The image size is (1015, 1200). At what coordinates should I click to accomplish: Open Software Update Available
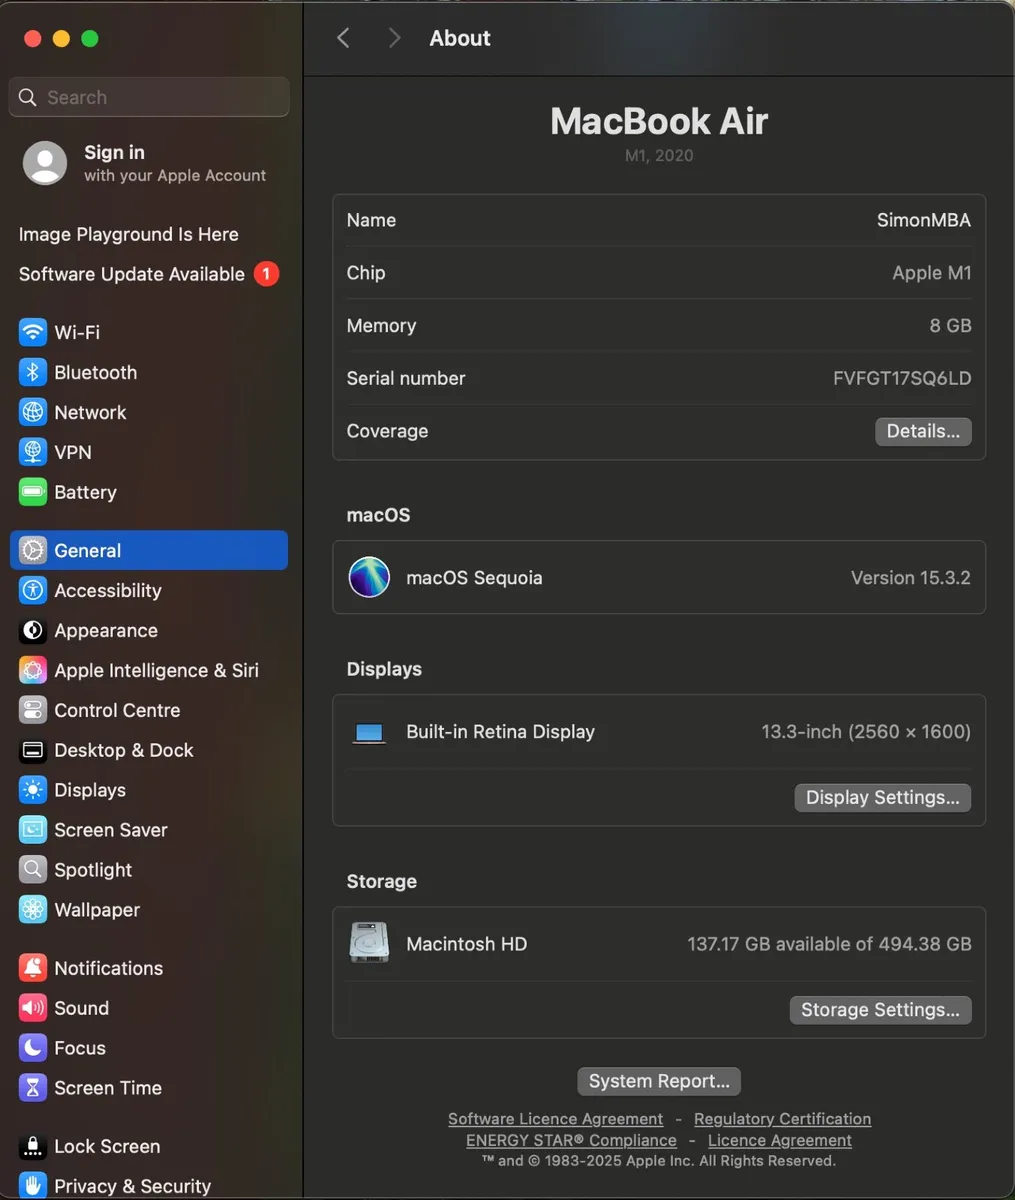coord(131,274)
